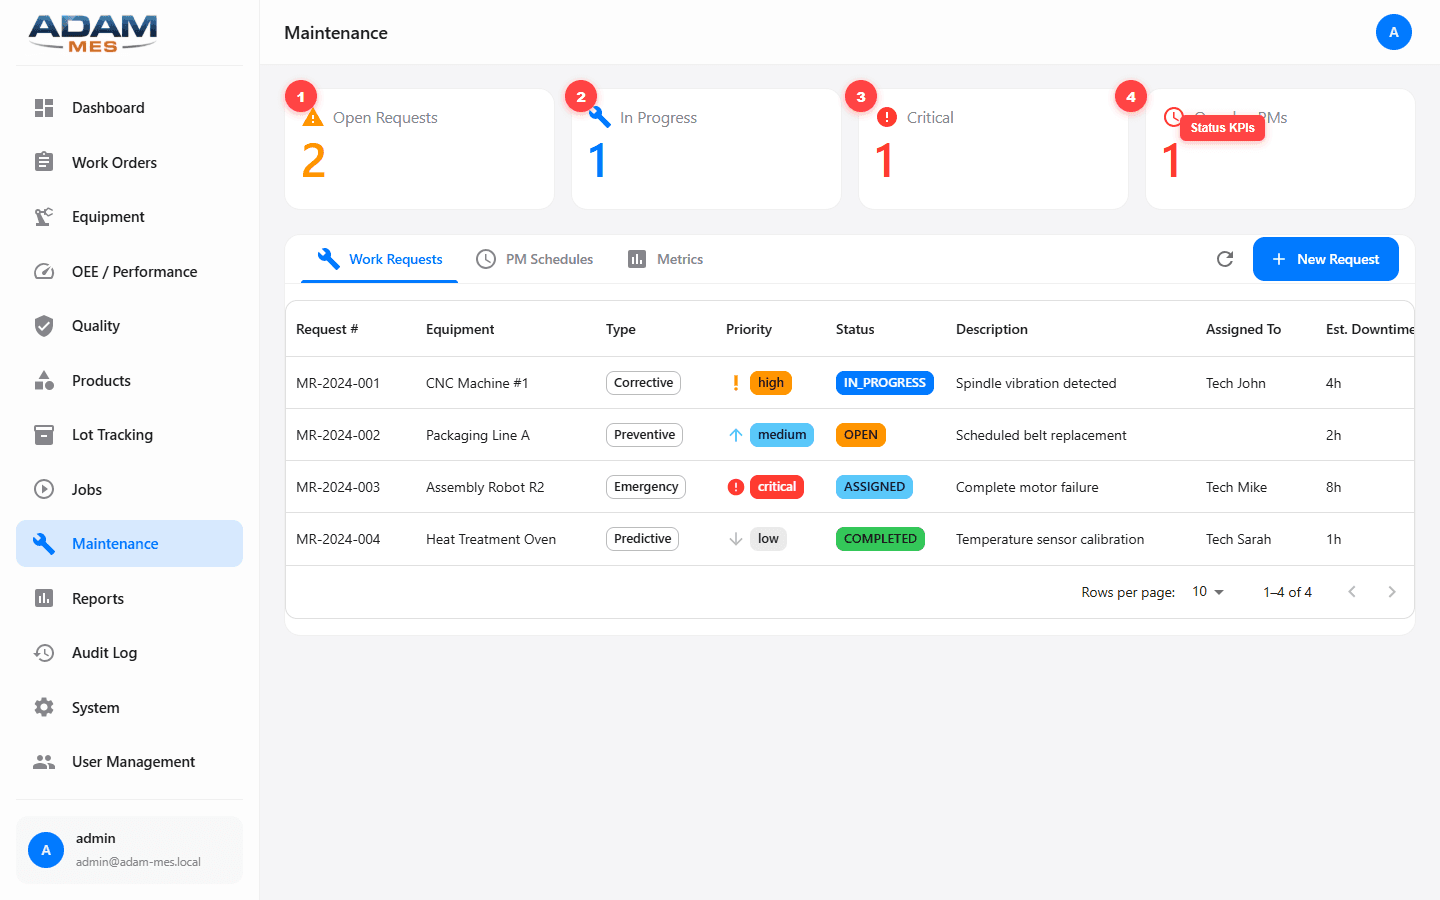
Task: Click the Equipment wrench icon in sidebar
Action: click(x=44, y=216)
